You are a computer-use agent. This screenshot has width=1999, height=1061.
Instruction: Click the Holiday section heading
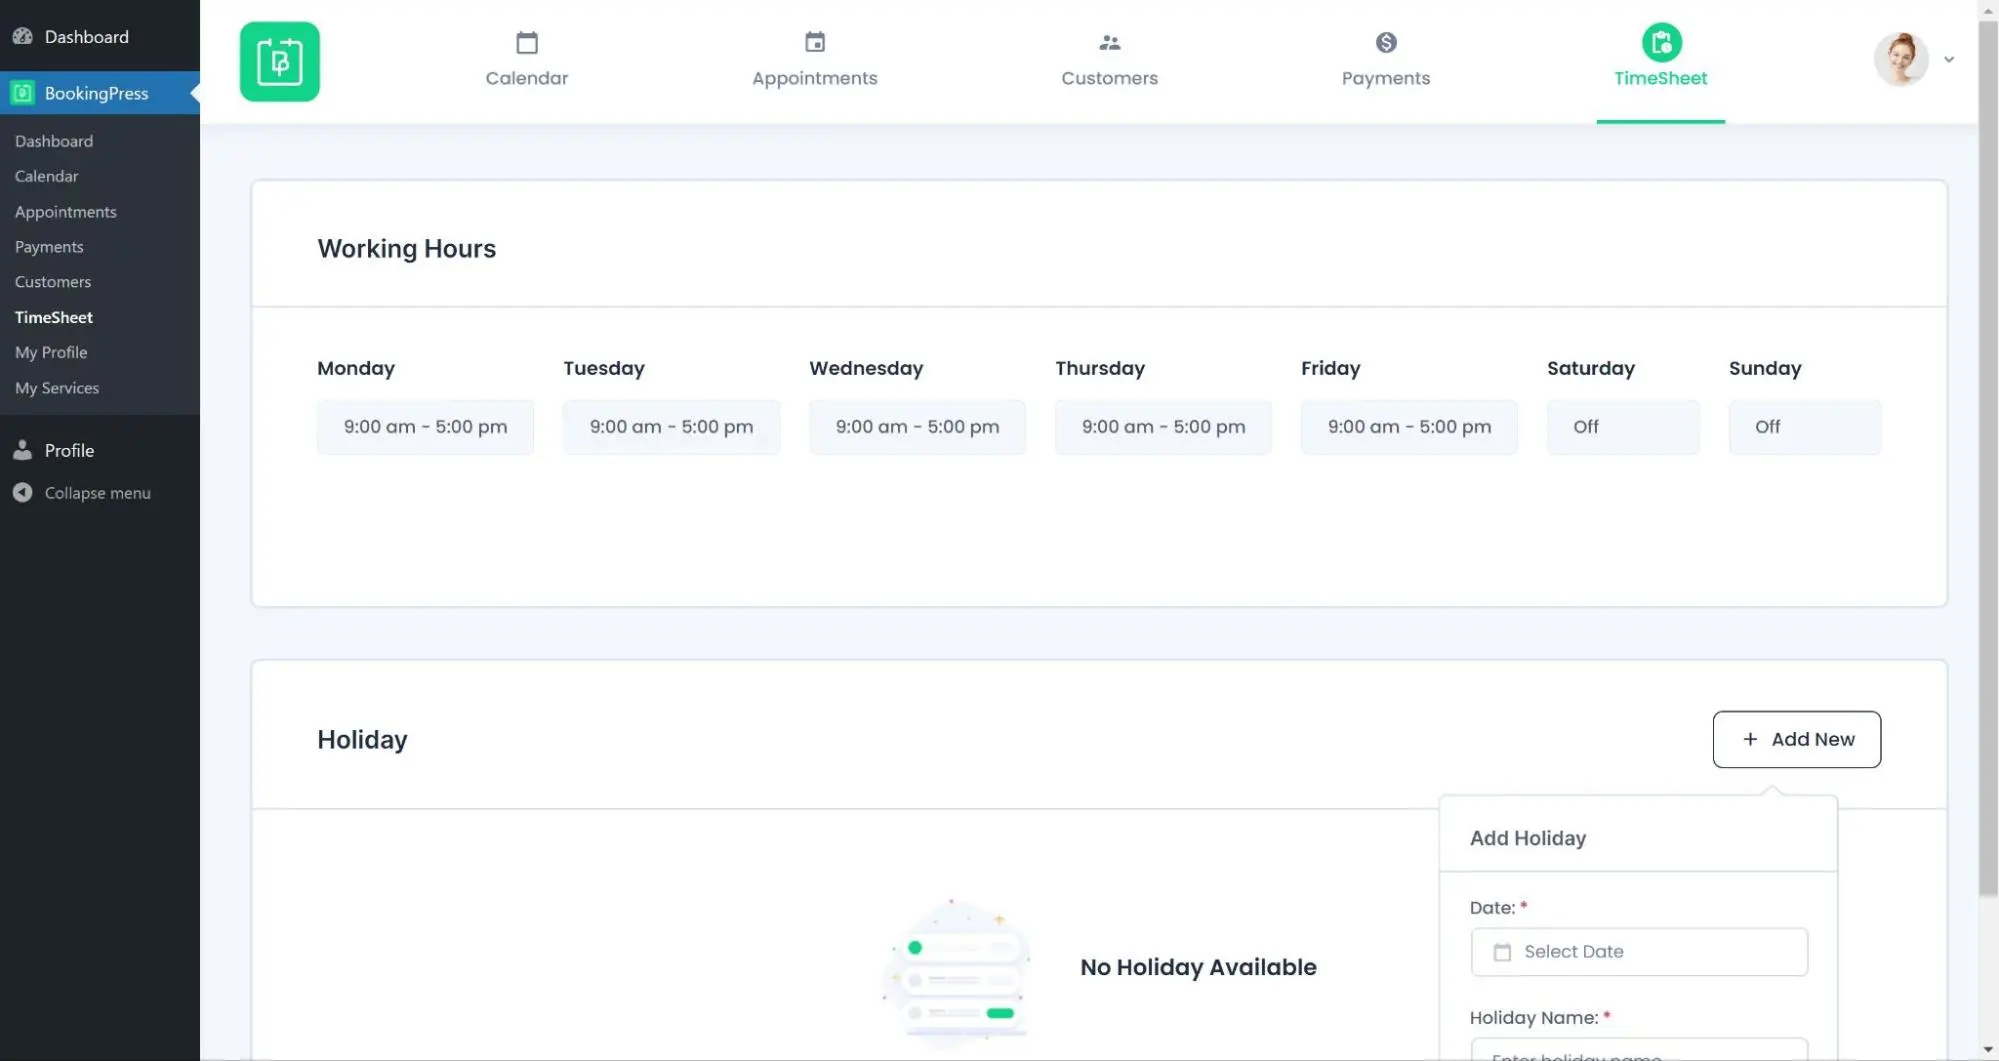point(362,739)
